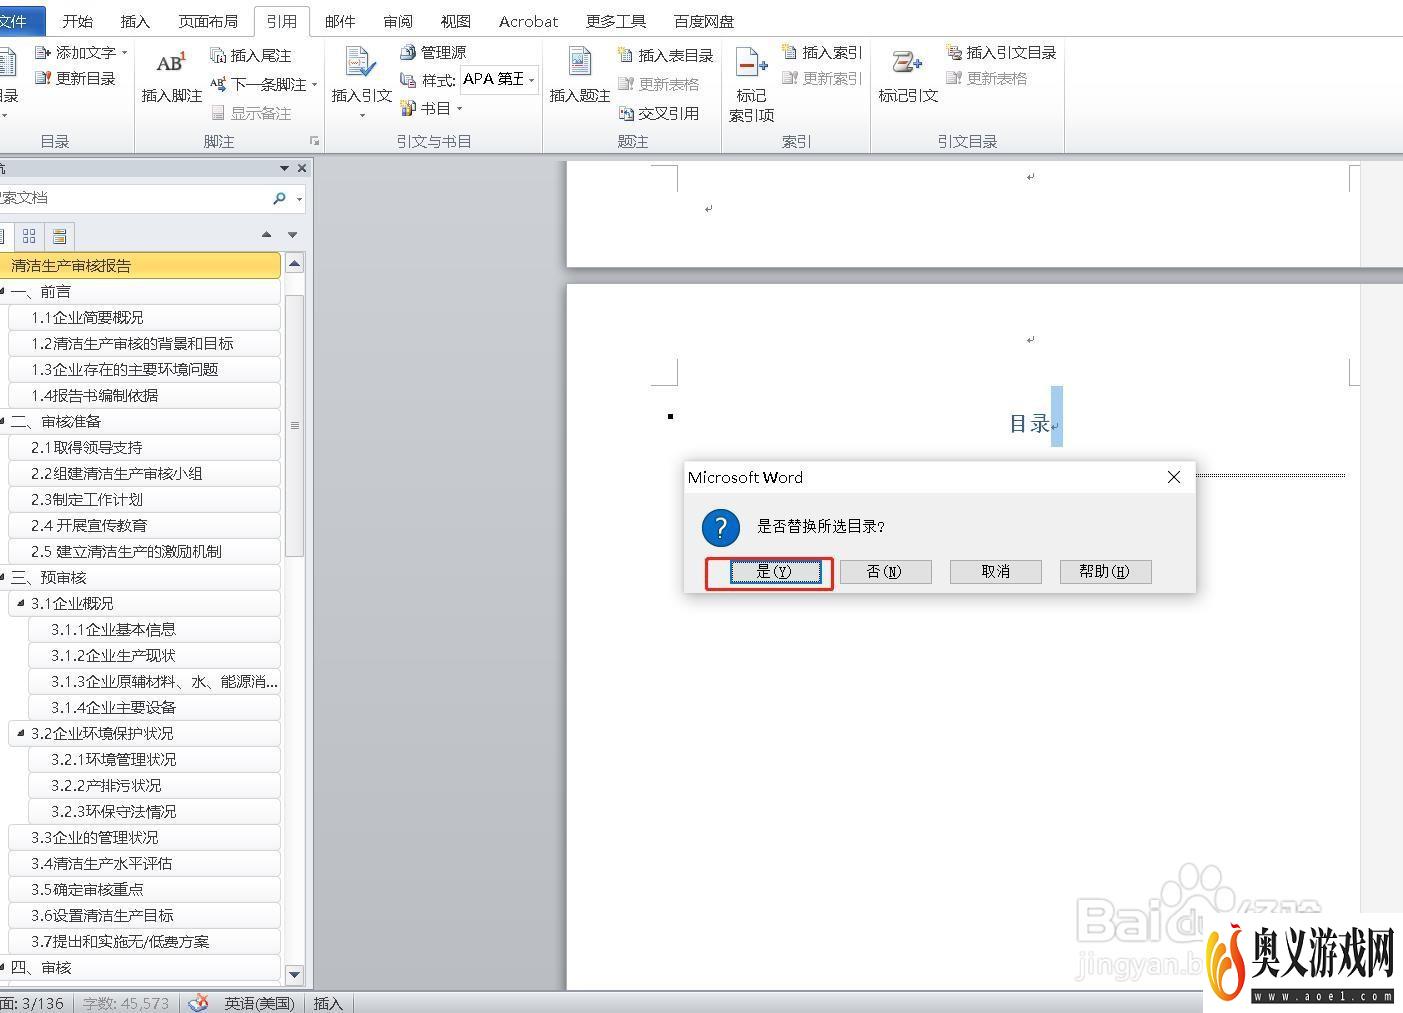Go to heading 3.7提出和实施无/低费方案
The height and width of the screenshot is (1013, 1403).
[144, 941]
